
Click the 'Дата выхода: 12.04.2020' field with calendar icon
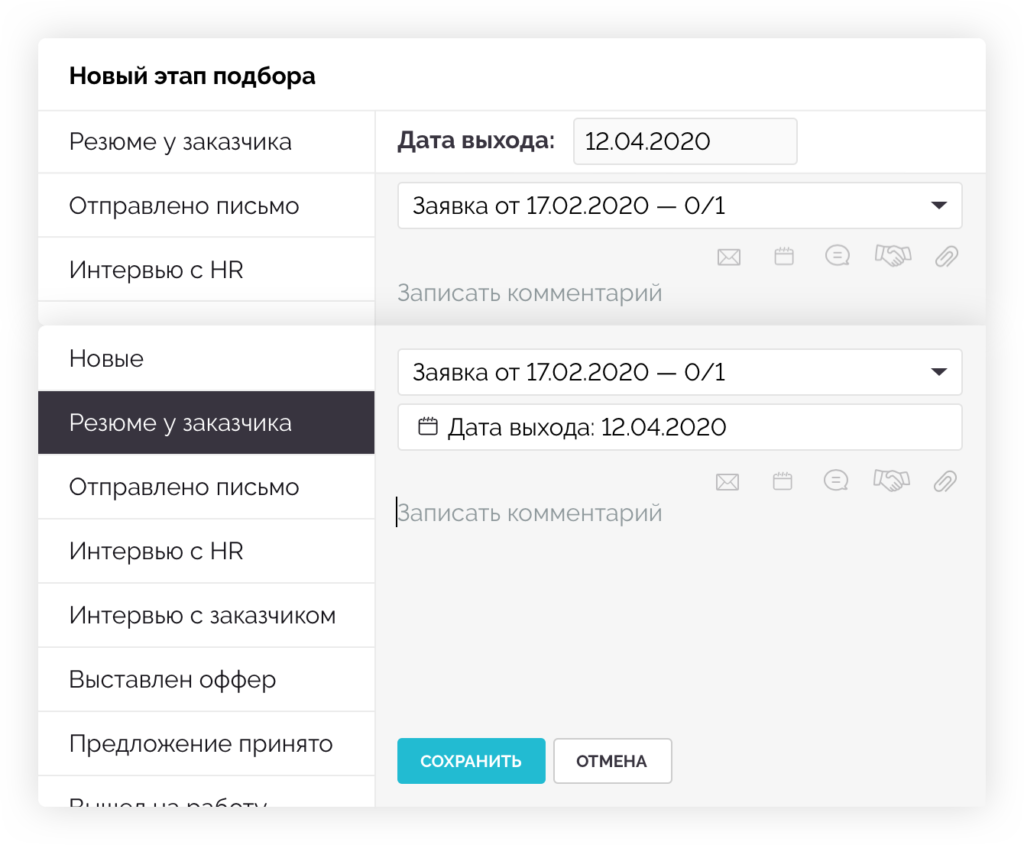679,428
